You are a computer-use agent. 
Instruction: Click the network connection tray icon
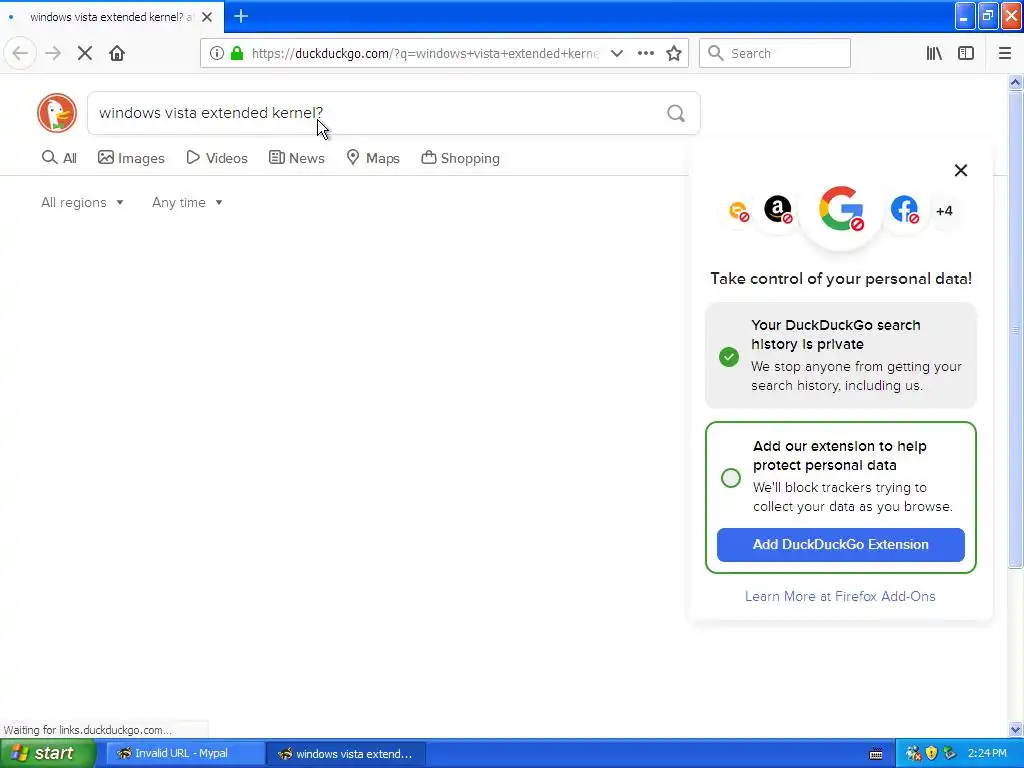913,753
